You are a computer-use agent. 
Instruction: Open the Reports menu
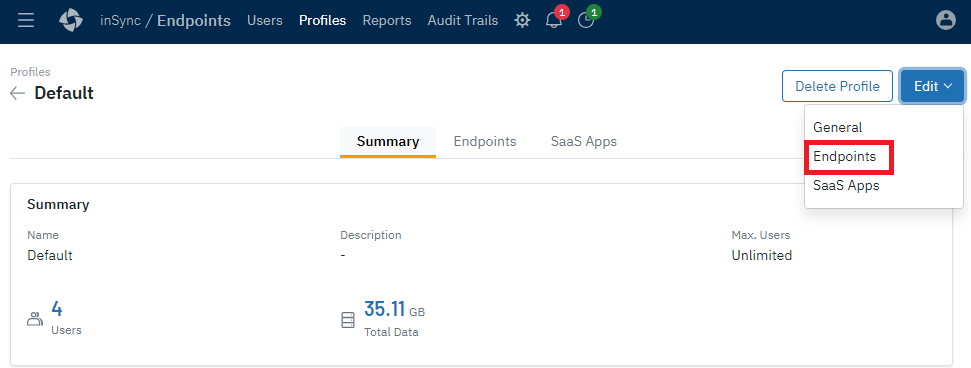pyautogui.click(x=387, y=20)
